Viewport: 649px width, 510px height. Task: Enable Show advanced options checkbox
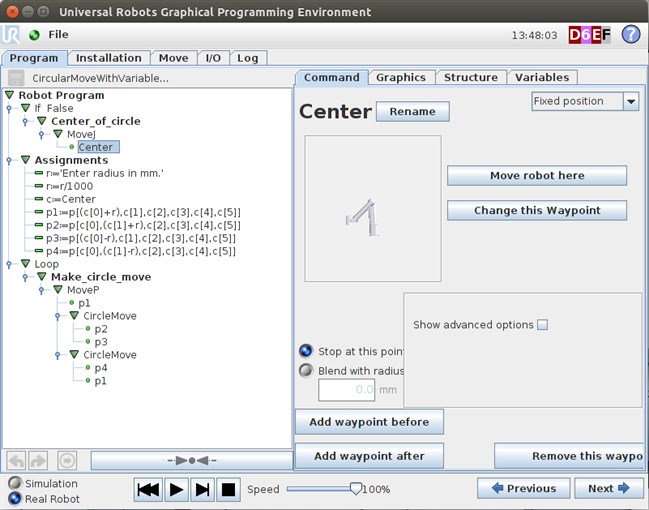542,325
